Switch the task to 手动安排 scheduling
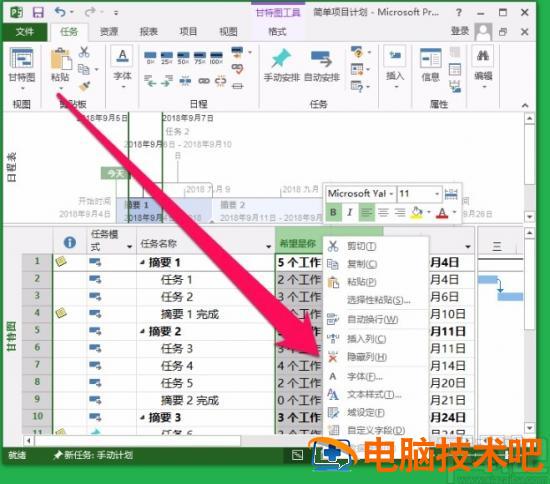Image resolution: width=550 pixels, height=484 pixels. point(281,66)
